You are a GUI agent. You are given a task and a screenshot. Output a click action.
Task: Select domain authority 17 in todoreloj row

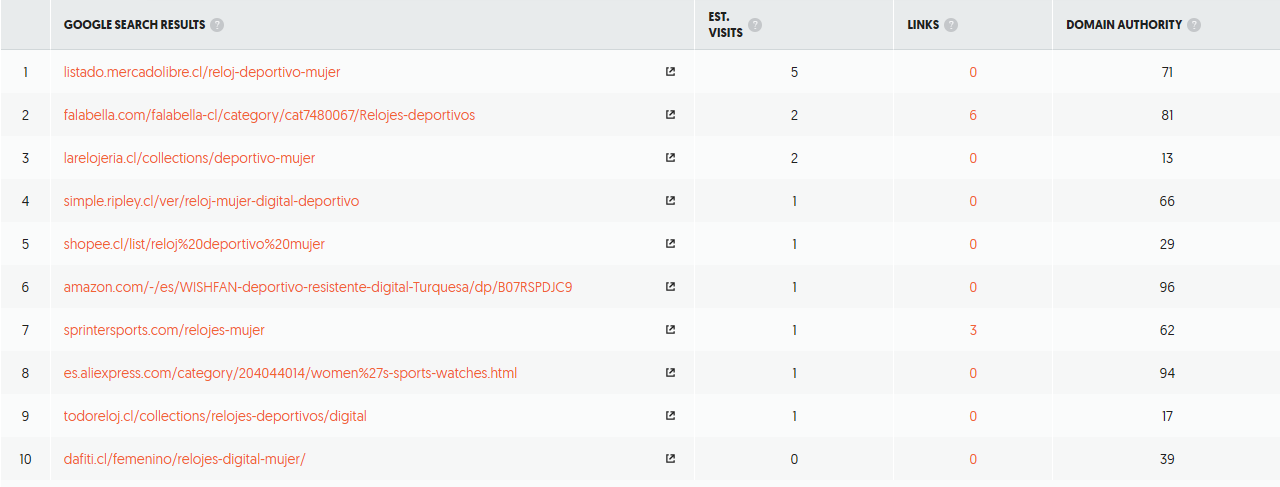pos(1167,416)
